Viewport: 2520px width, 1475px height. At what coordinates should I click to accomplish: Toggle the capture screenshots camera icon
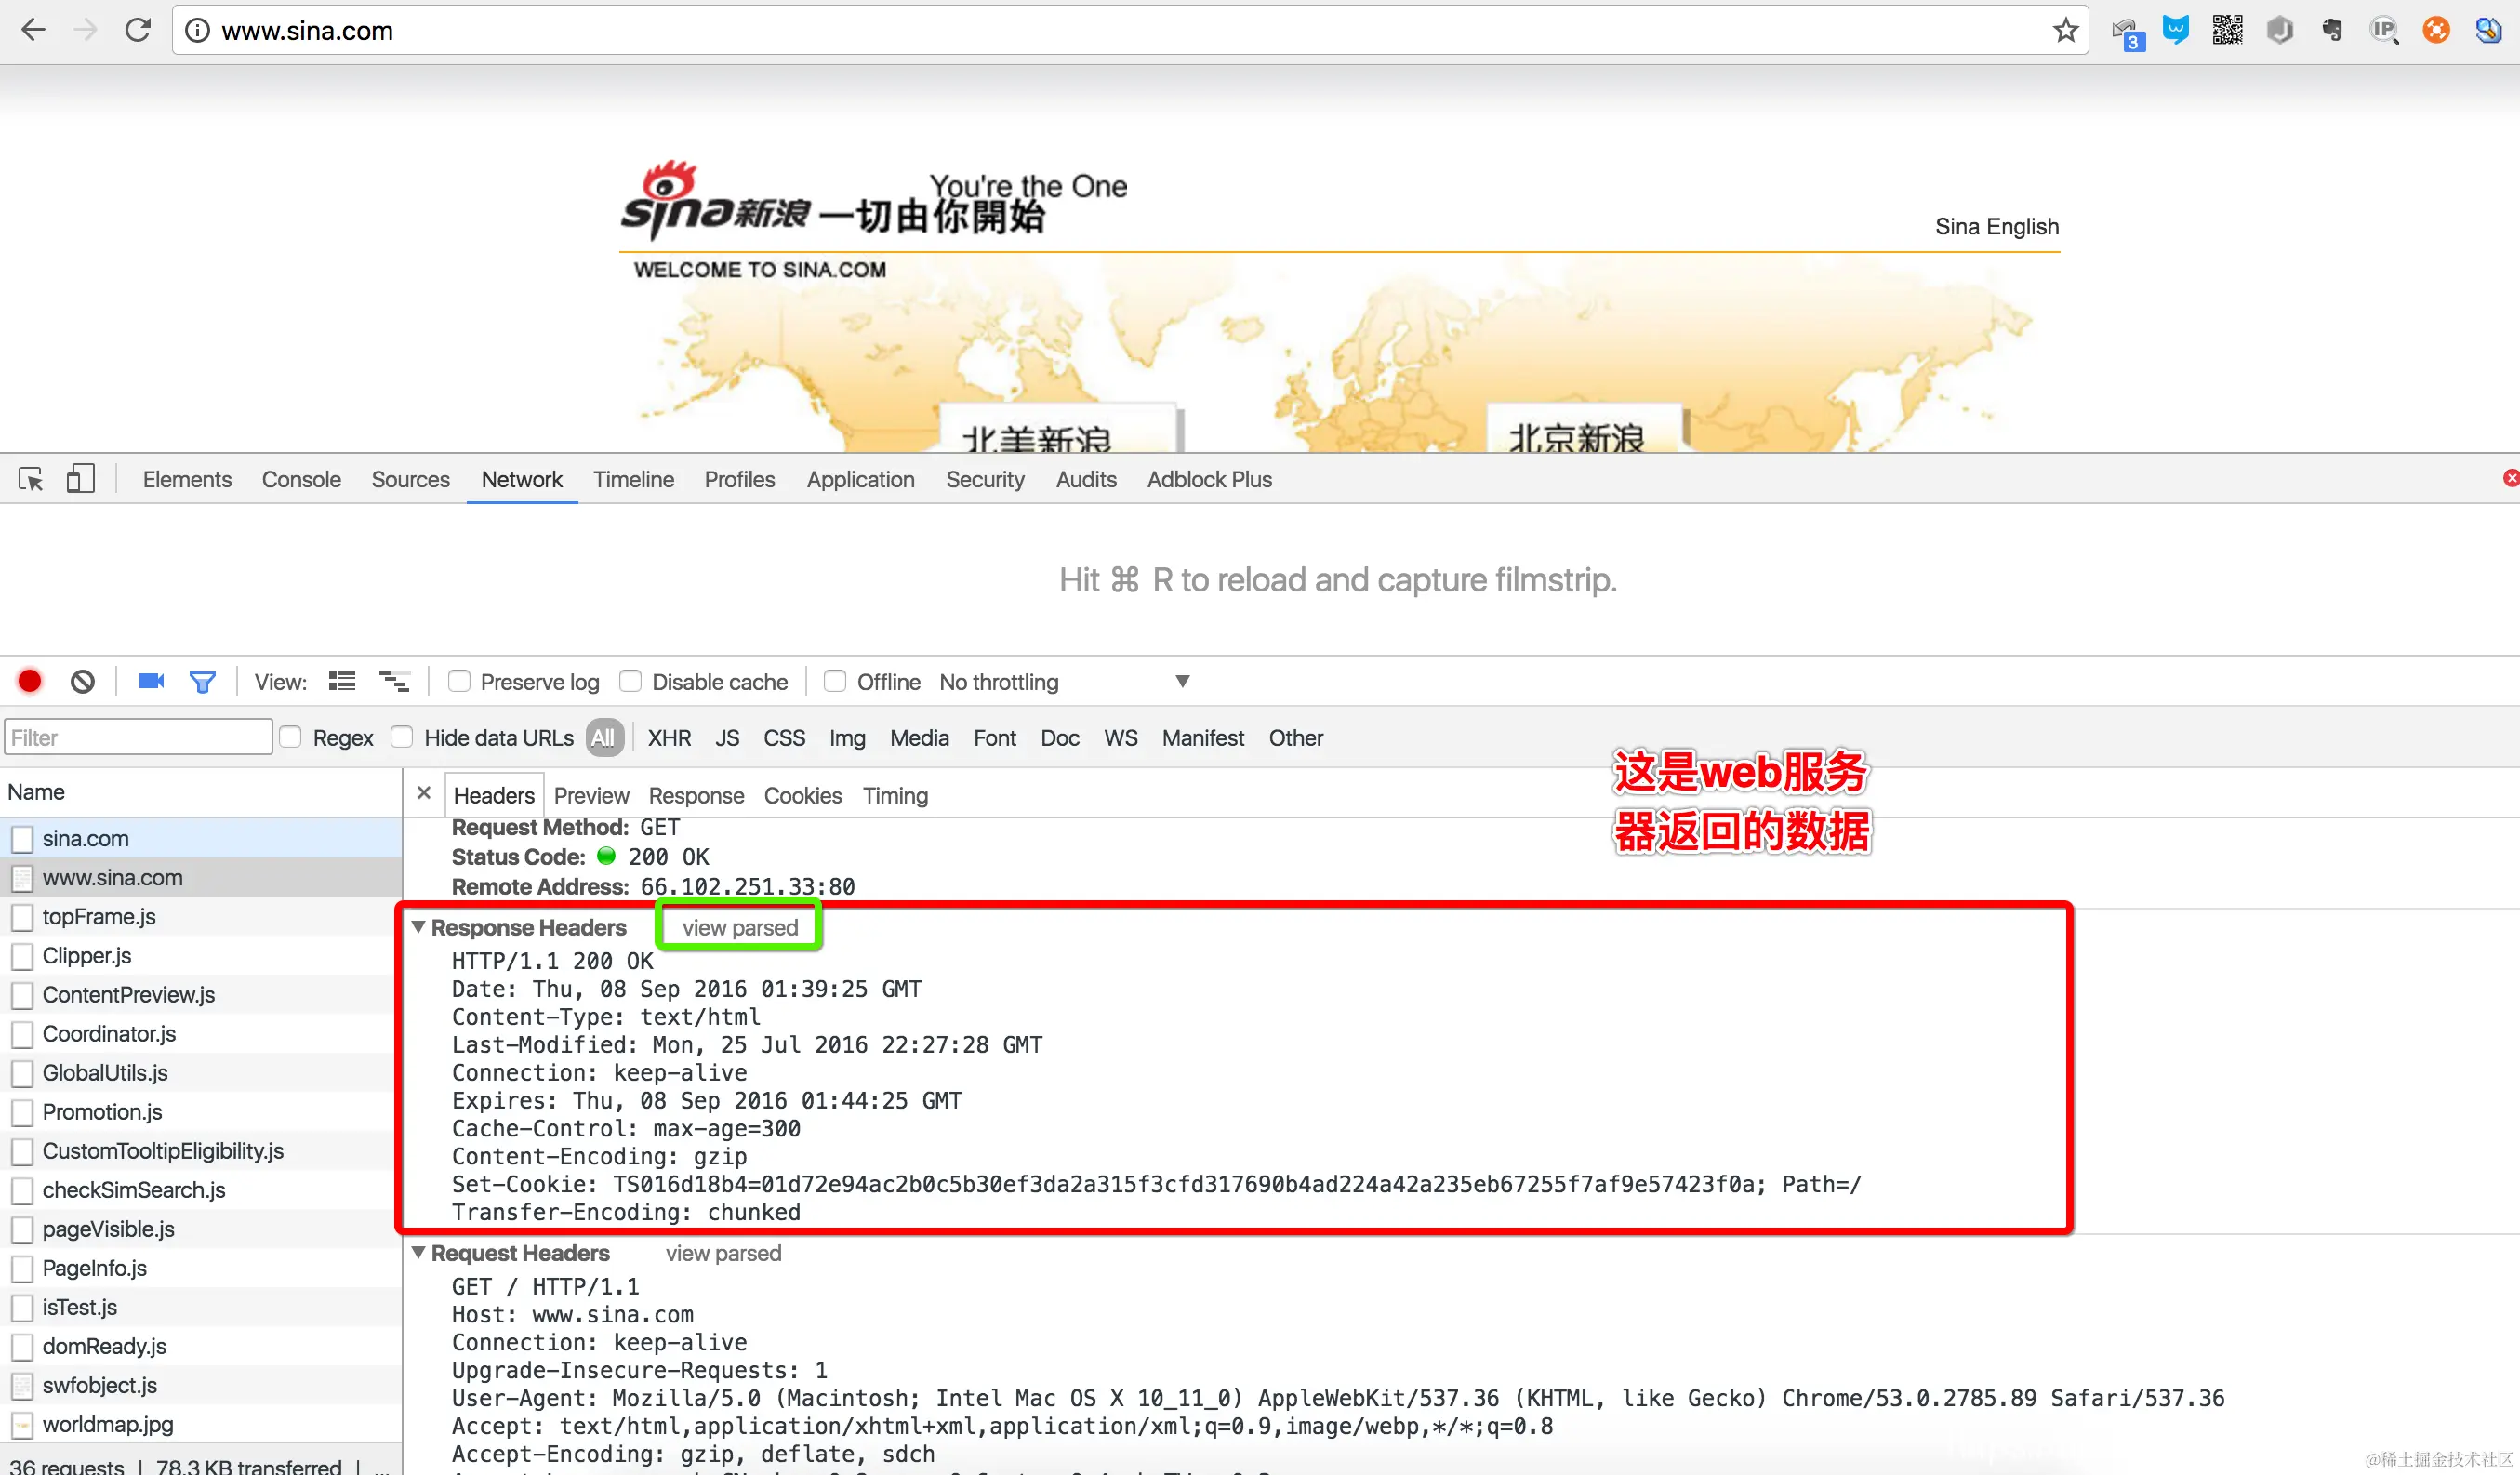tap(151, 682)
